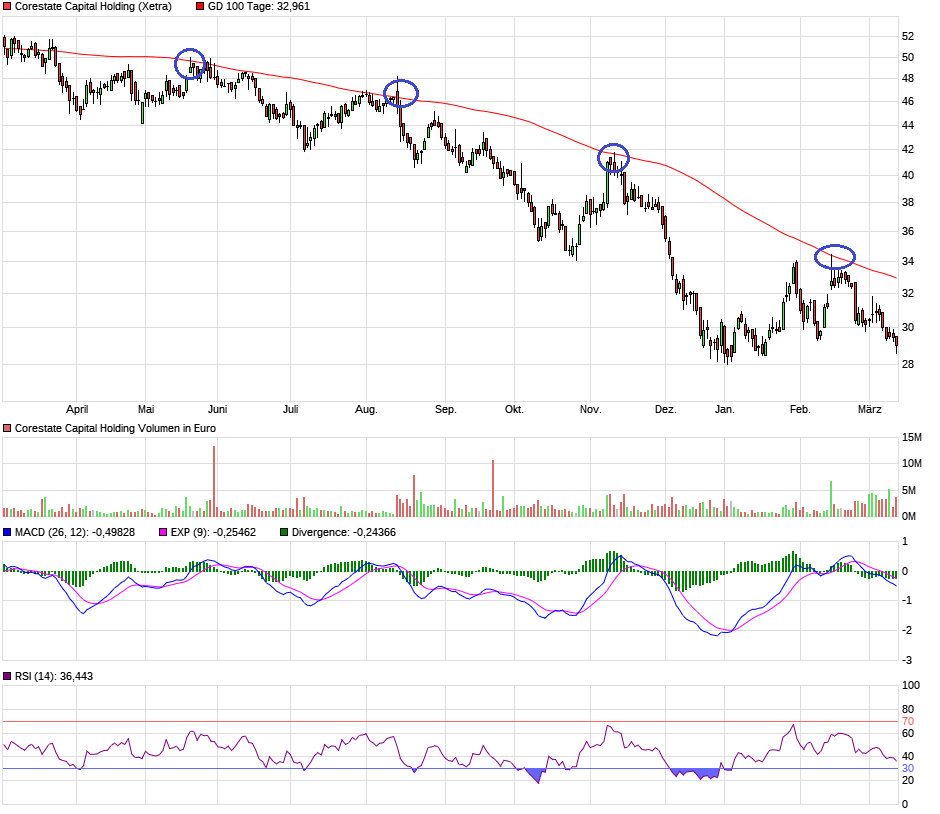Click the green Divergence legend square

[283, 533]
